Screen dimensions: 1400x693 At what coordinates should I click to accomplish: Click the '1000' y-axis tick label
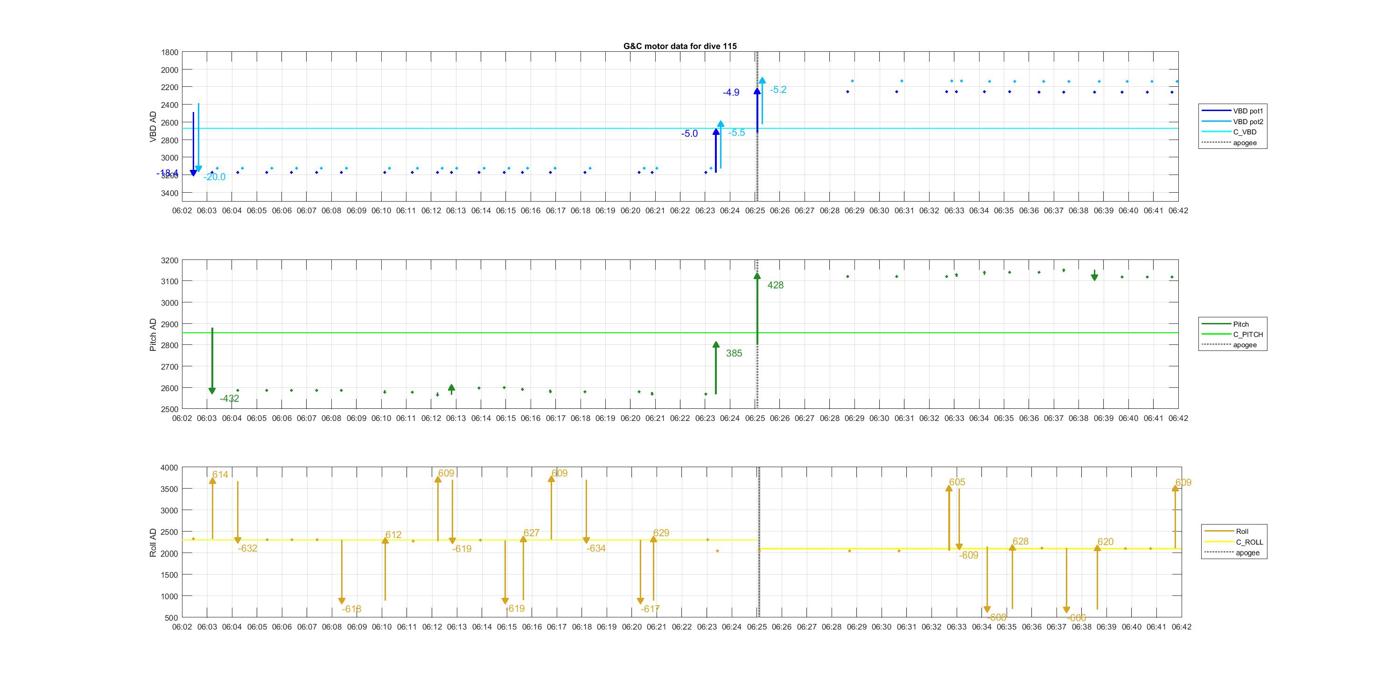tap(170, 596)
